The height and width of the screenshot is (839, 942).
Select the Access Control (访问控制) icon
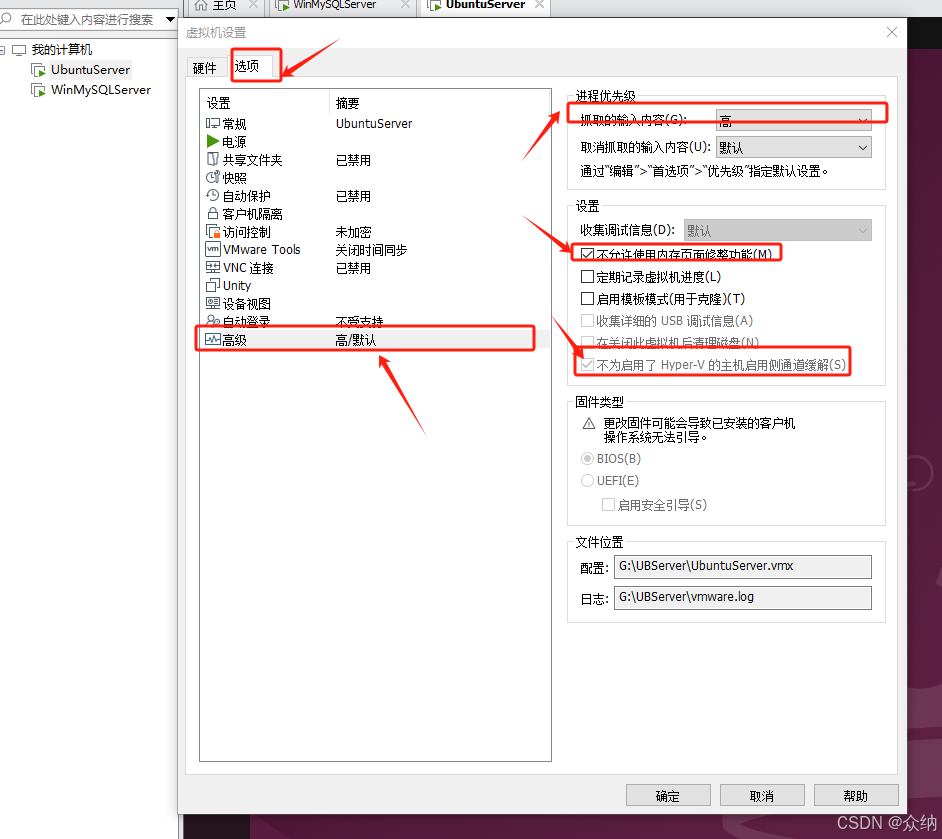[213, 231]
